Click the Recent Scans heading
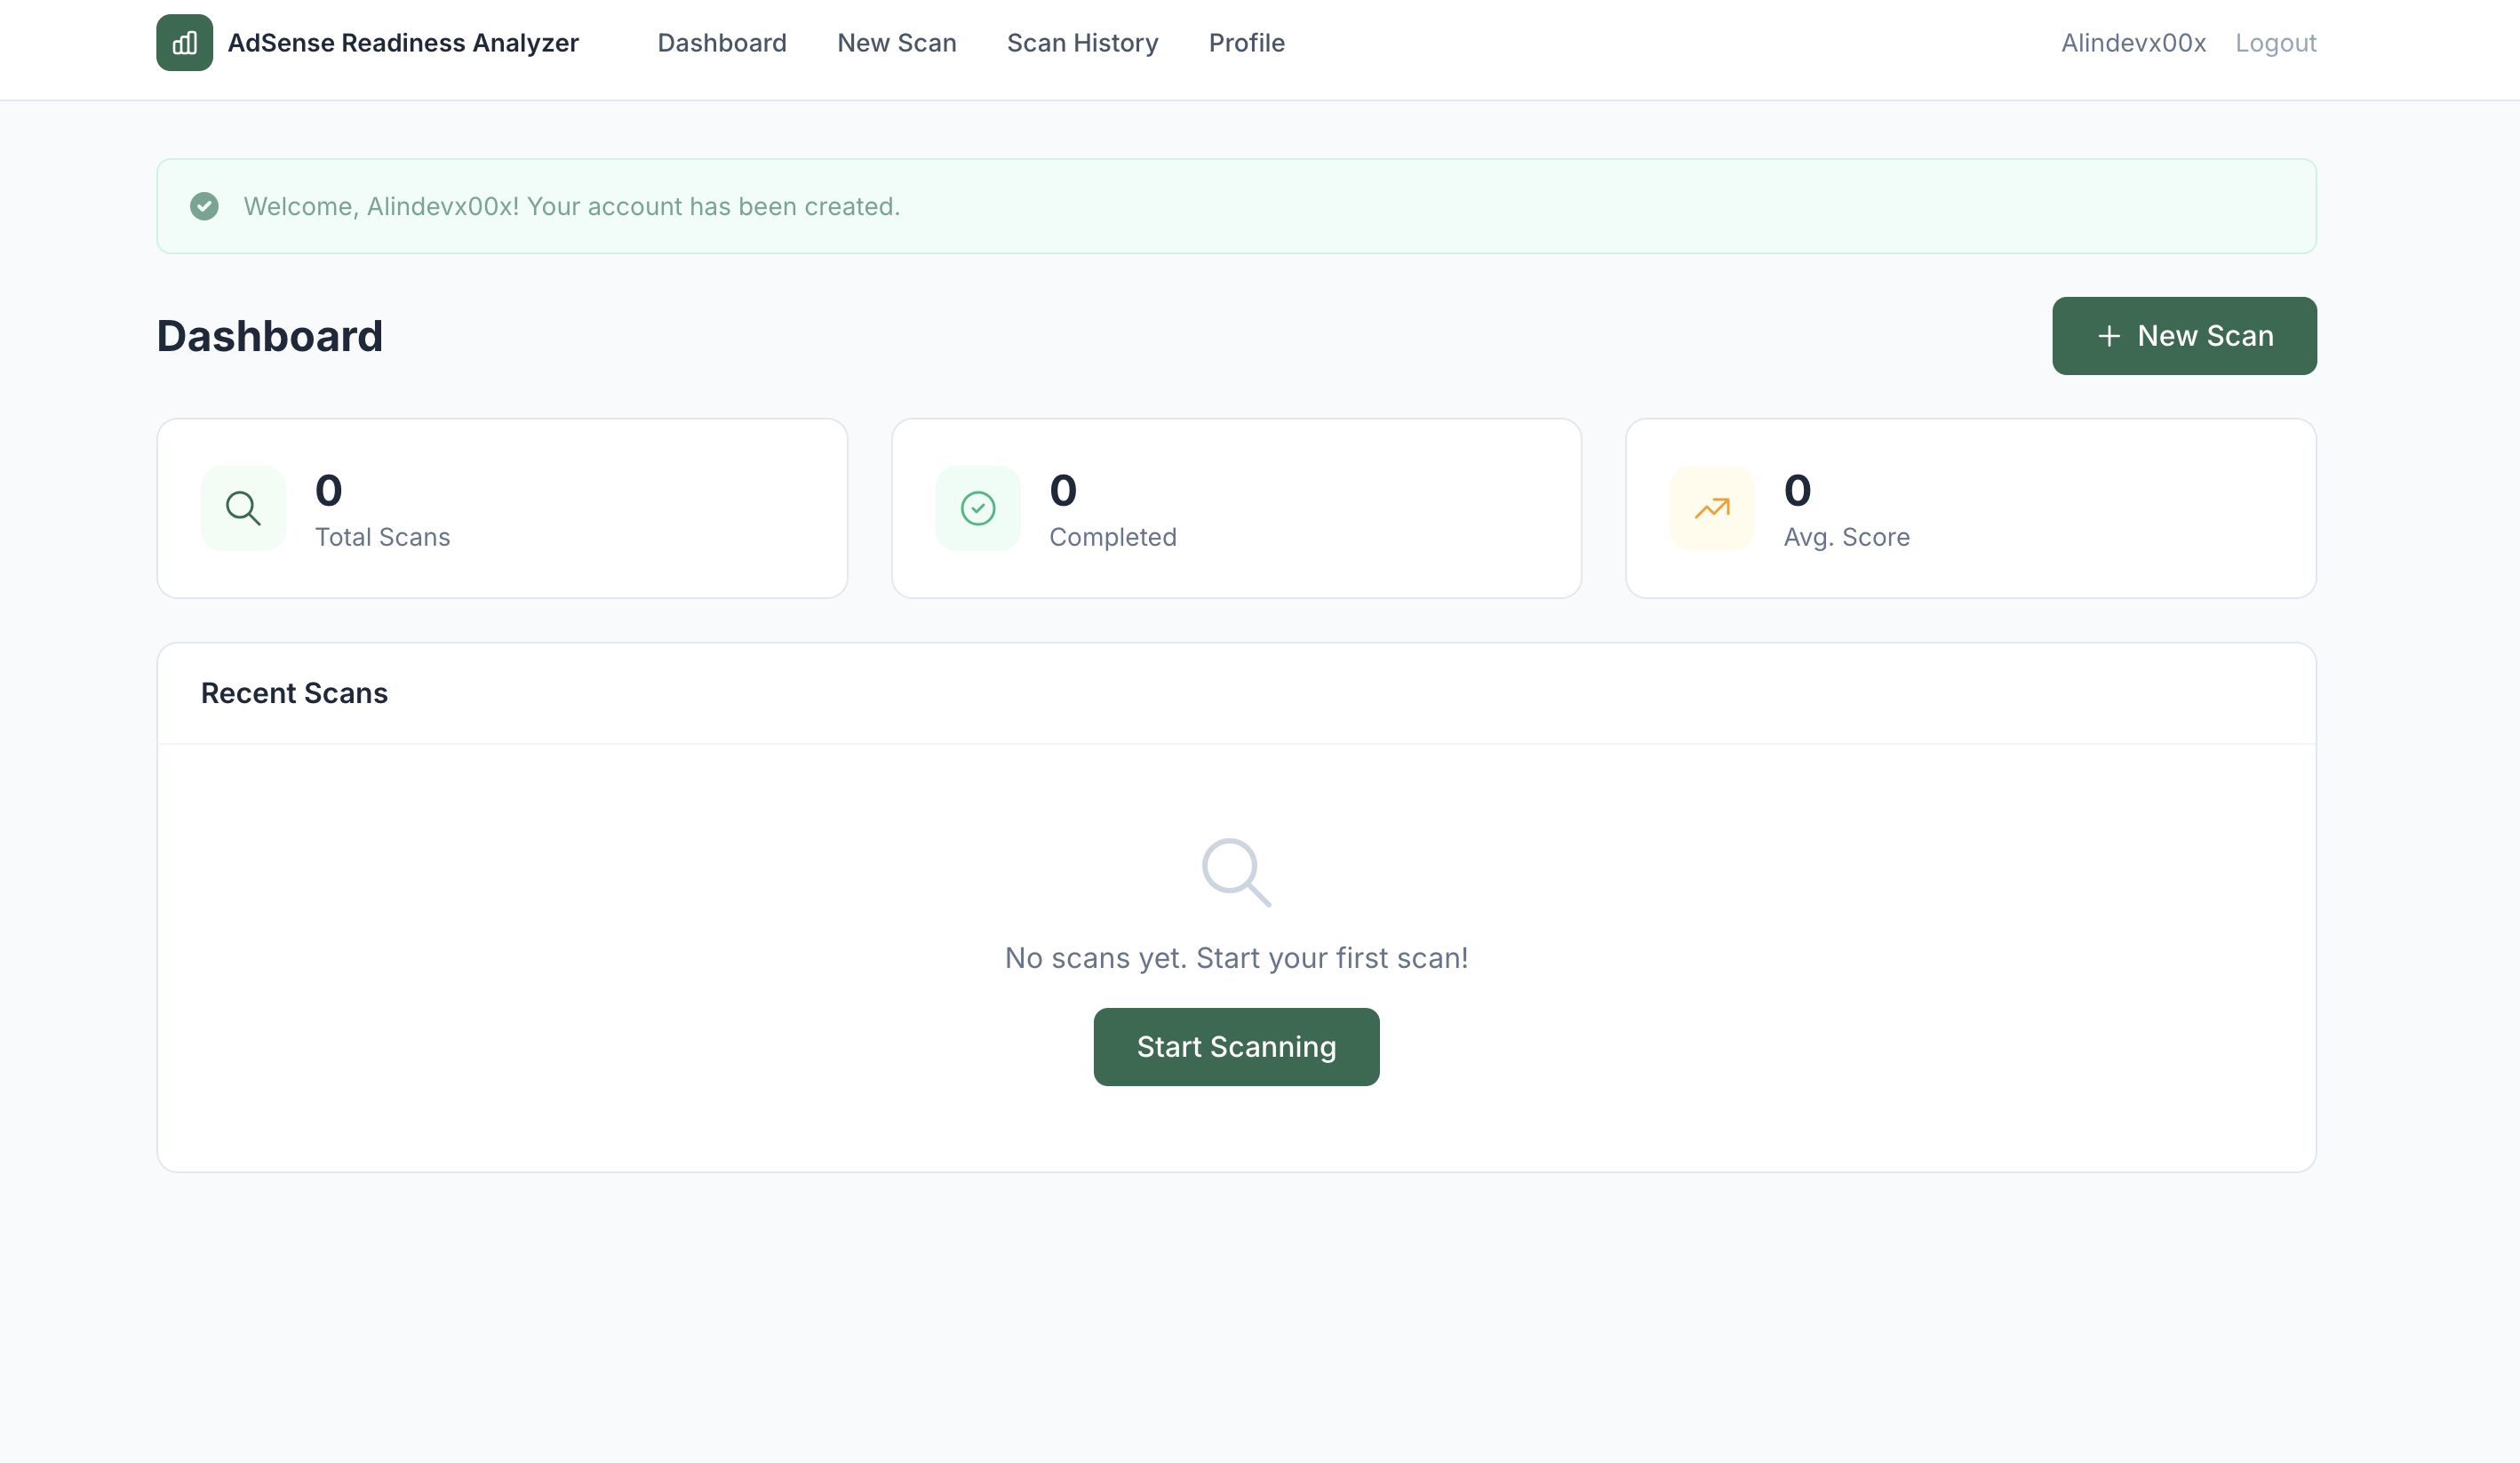 click(x=294, y=693)
